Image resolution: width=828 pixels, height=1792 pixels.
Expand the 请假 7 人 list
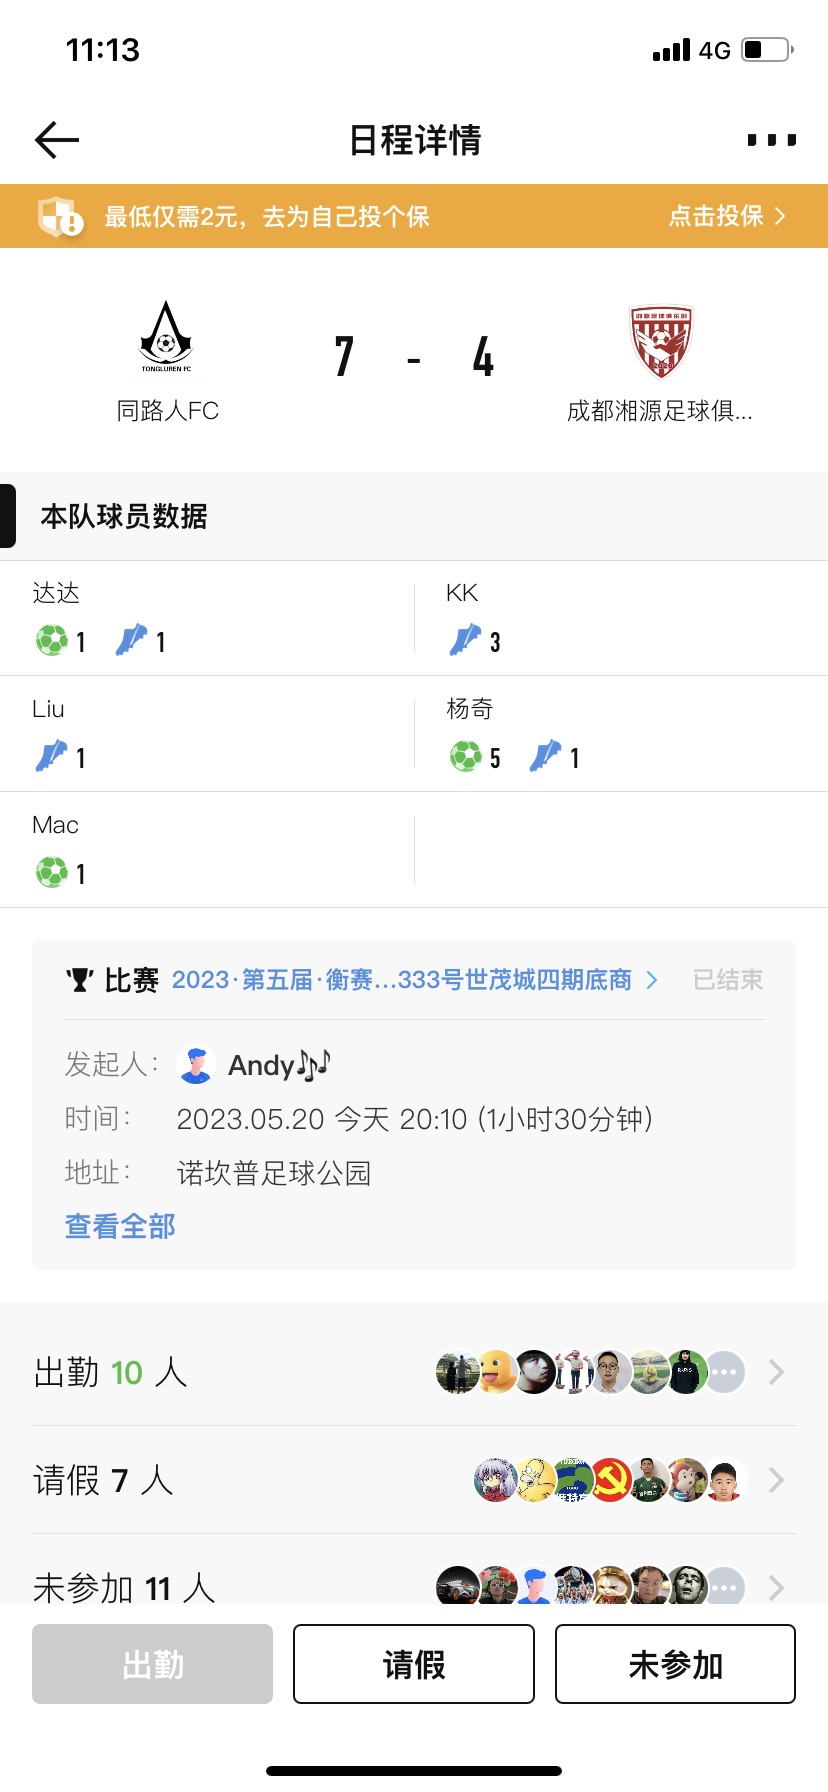[x=776, y=1480]
